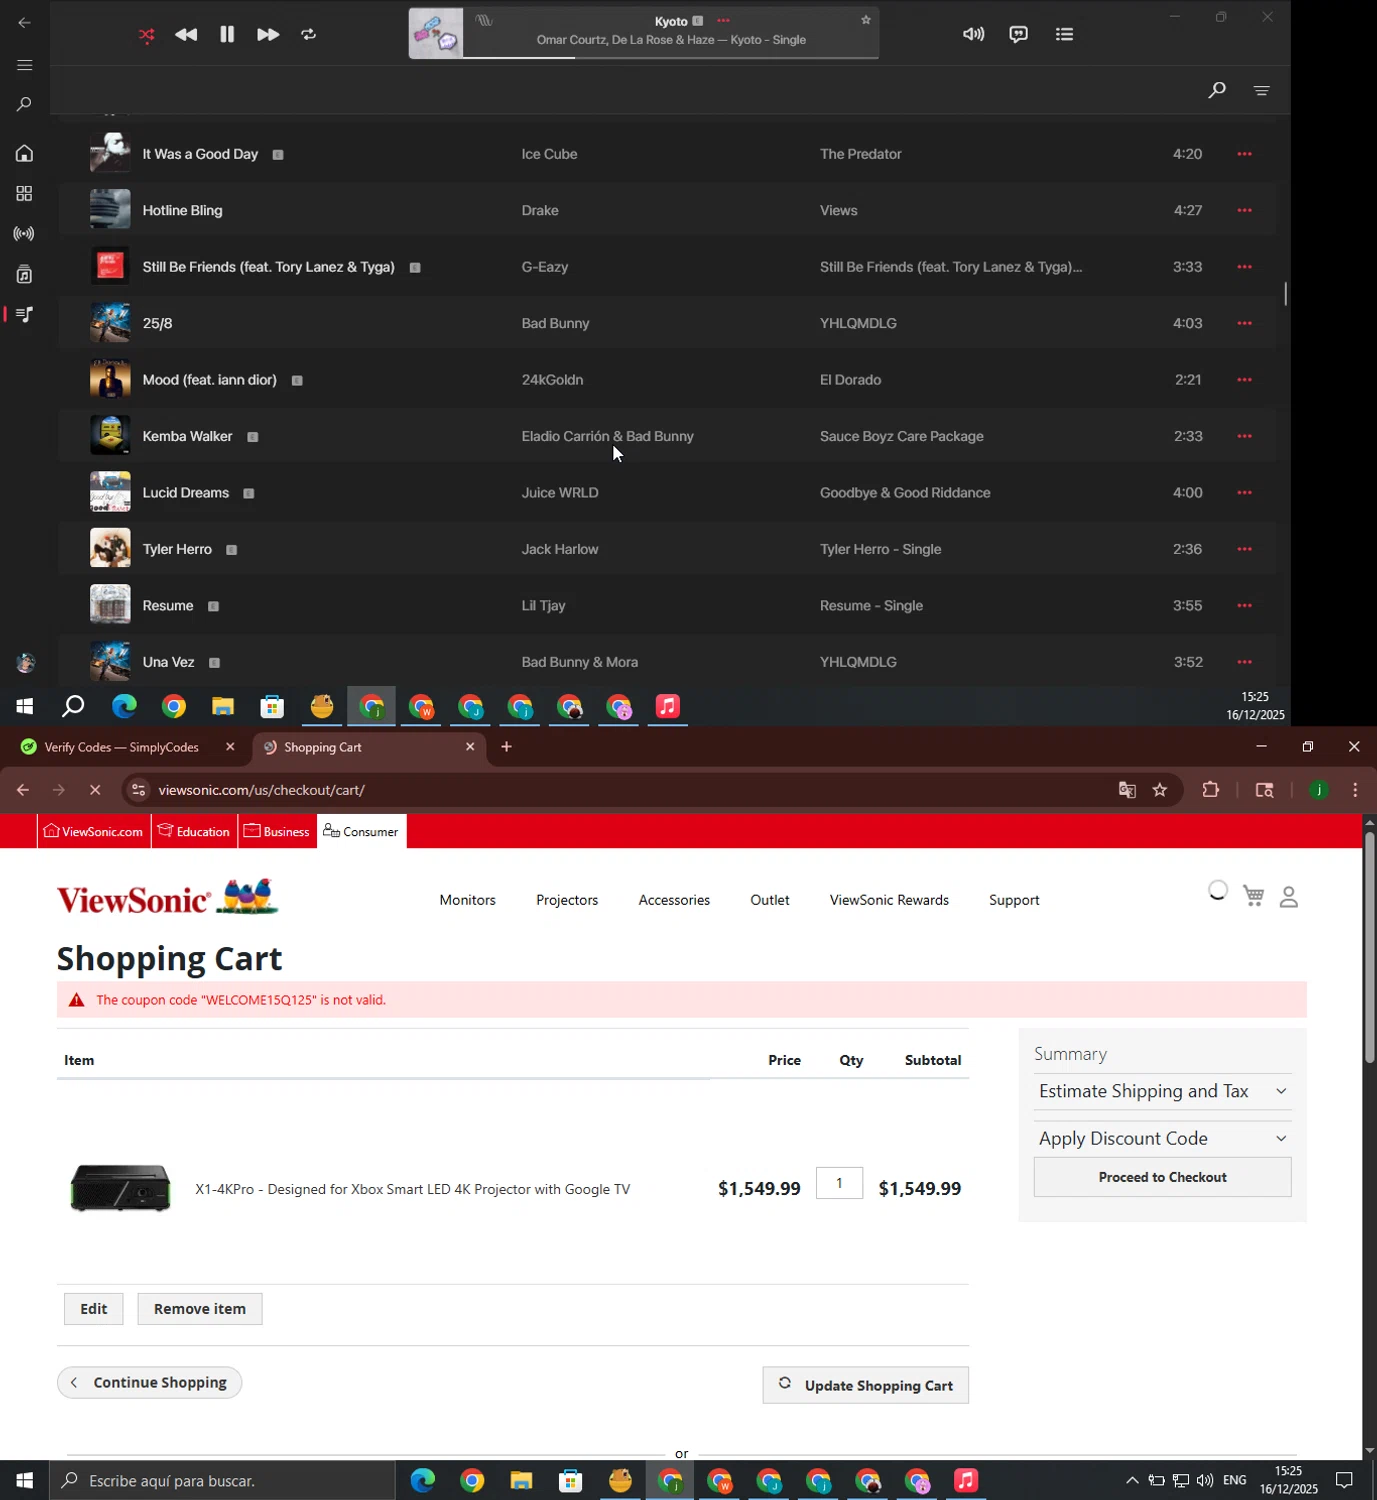Open the playlist sort options
Screen dimensions: 1377x1500
tap(1262, 90)
